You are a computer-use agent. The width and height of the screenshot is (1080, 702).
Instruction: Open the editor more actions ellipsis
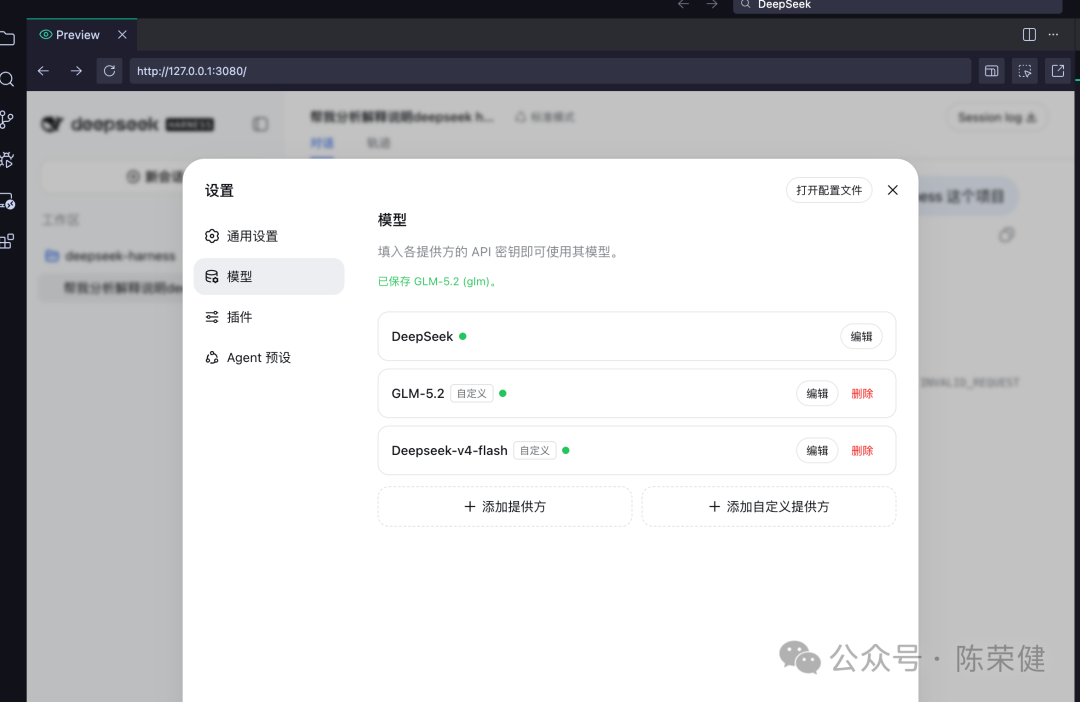click(1053, 34)
